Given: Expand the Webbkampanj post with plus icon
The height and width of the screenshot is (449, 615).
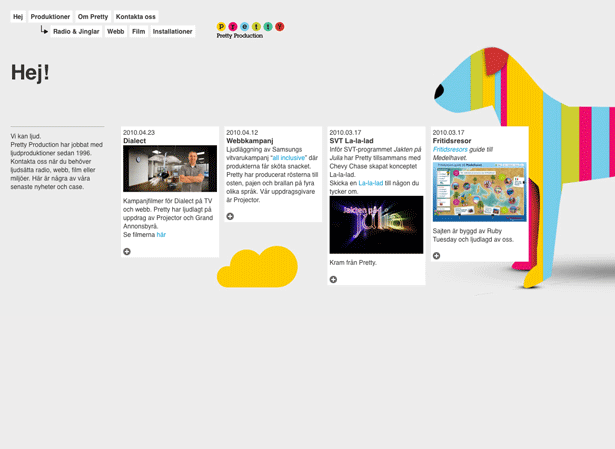Looking at the screenshot, I should [x=230, y=216].
